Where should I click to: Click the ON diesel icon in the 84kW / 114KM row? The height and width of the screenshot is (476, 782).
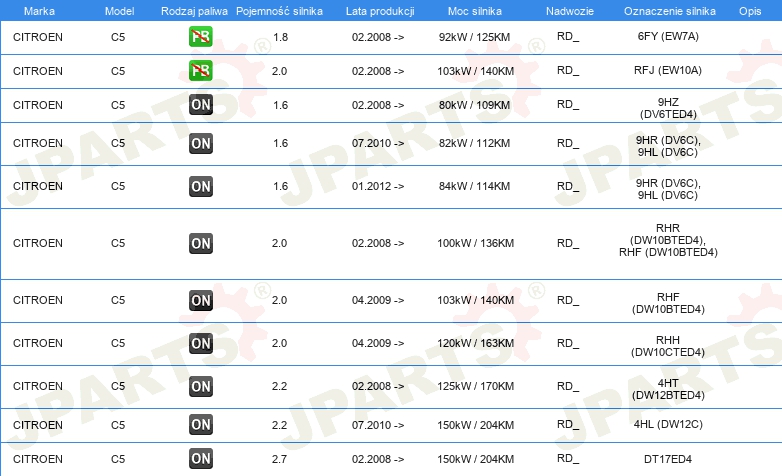coord(201,187)
